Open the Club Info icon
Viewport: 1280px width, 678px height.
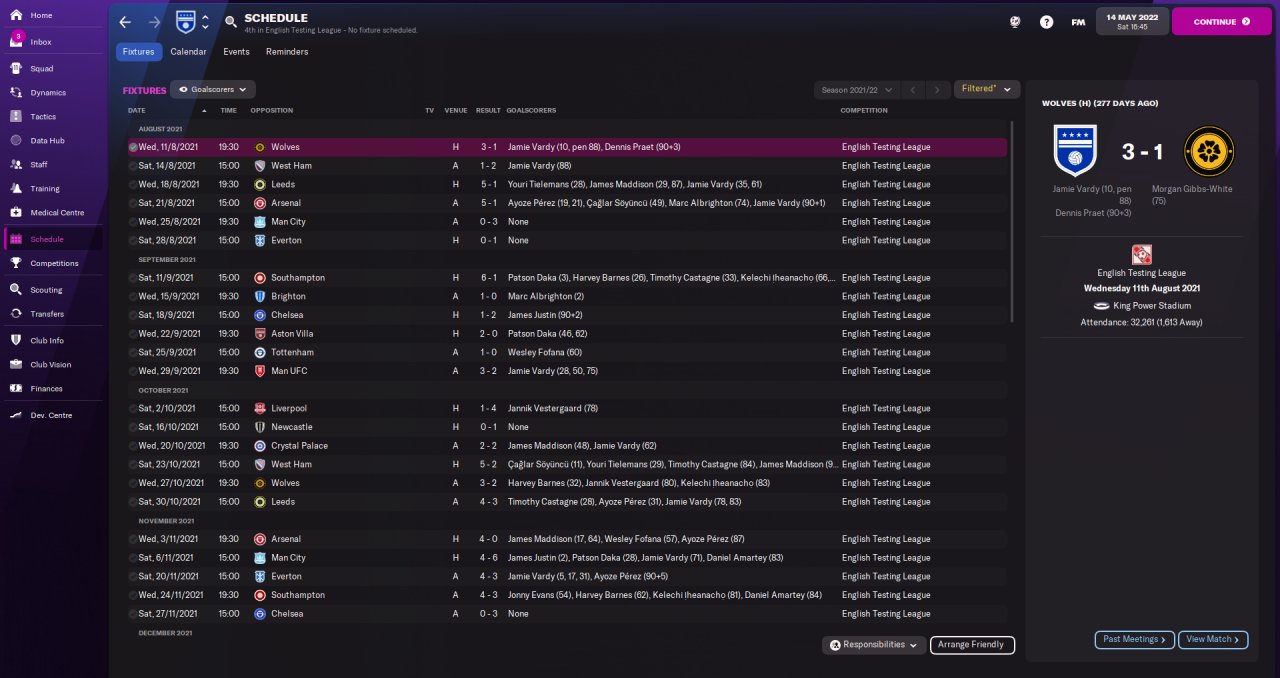(16, 341)
